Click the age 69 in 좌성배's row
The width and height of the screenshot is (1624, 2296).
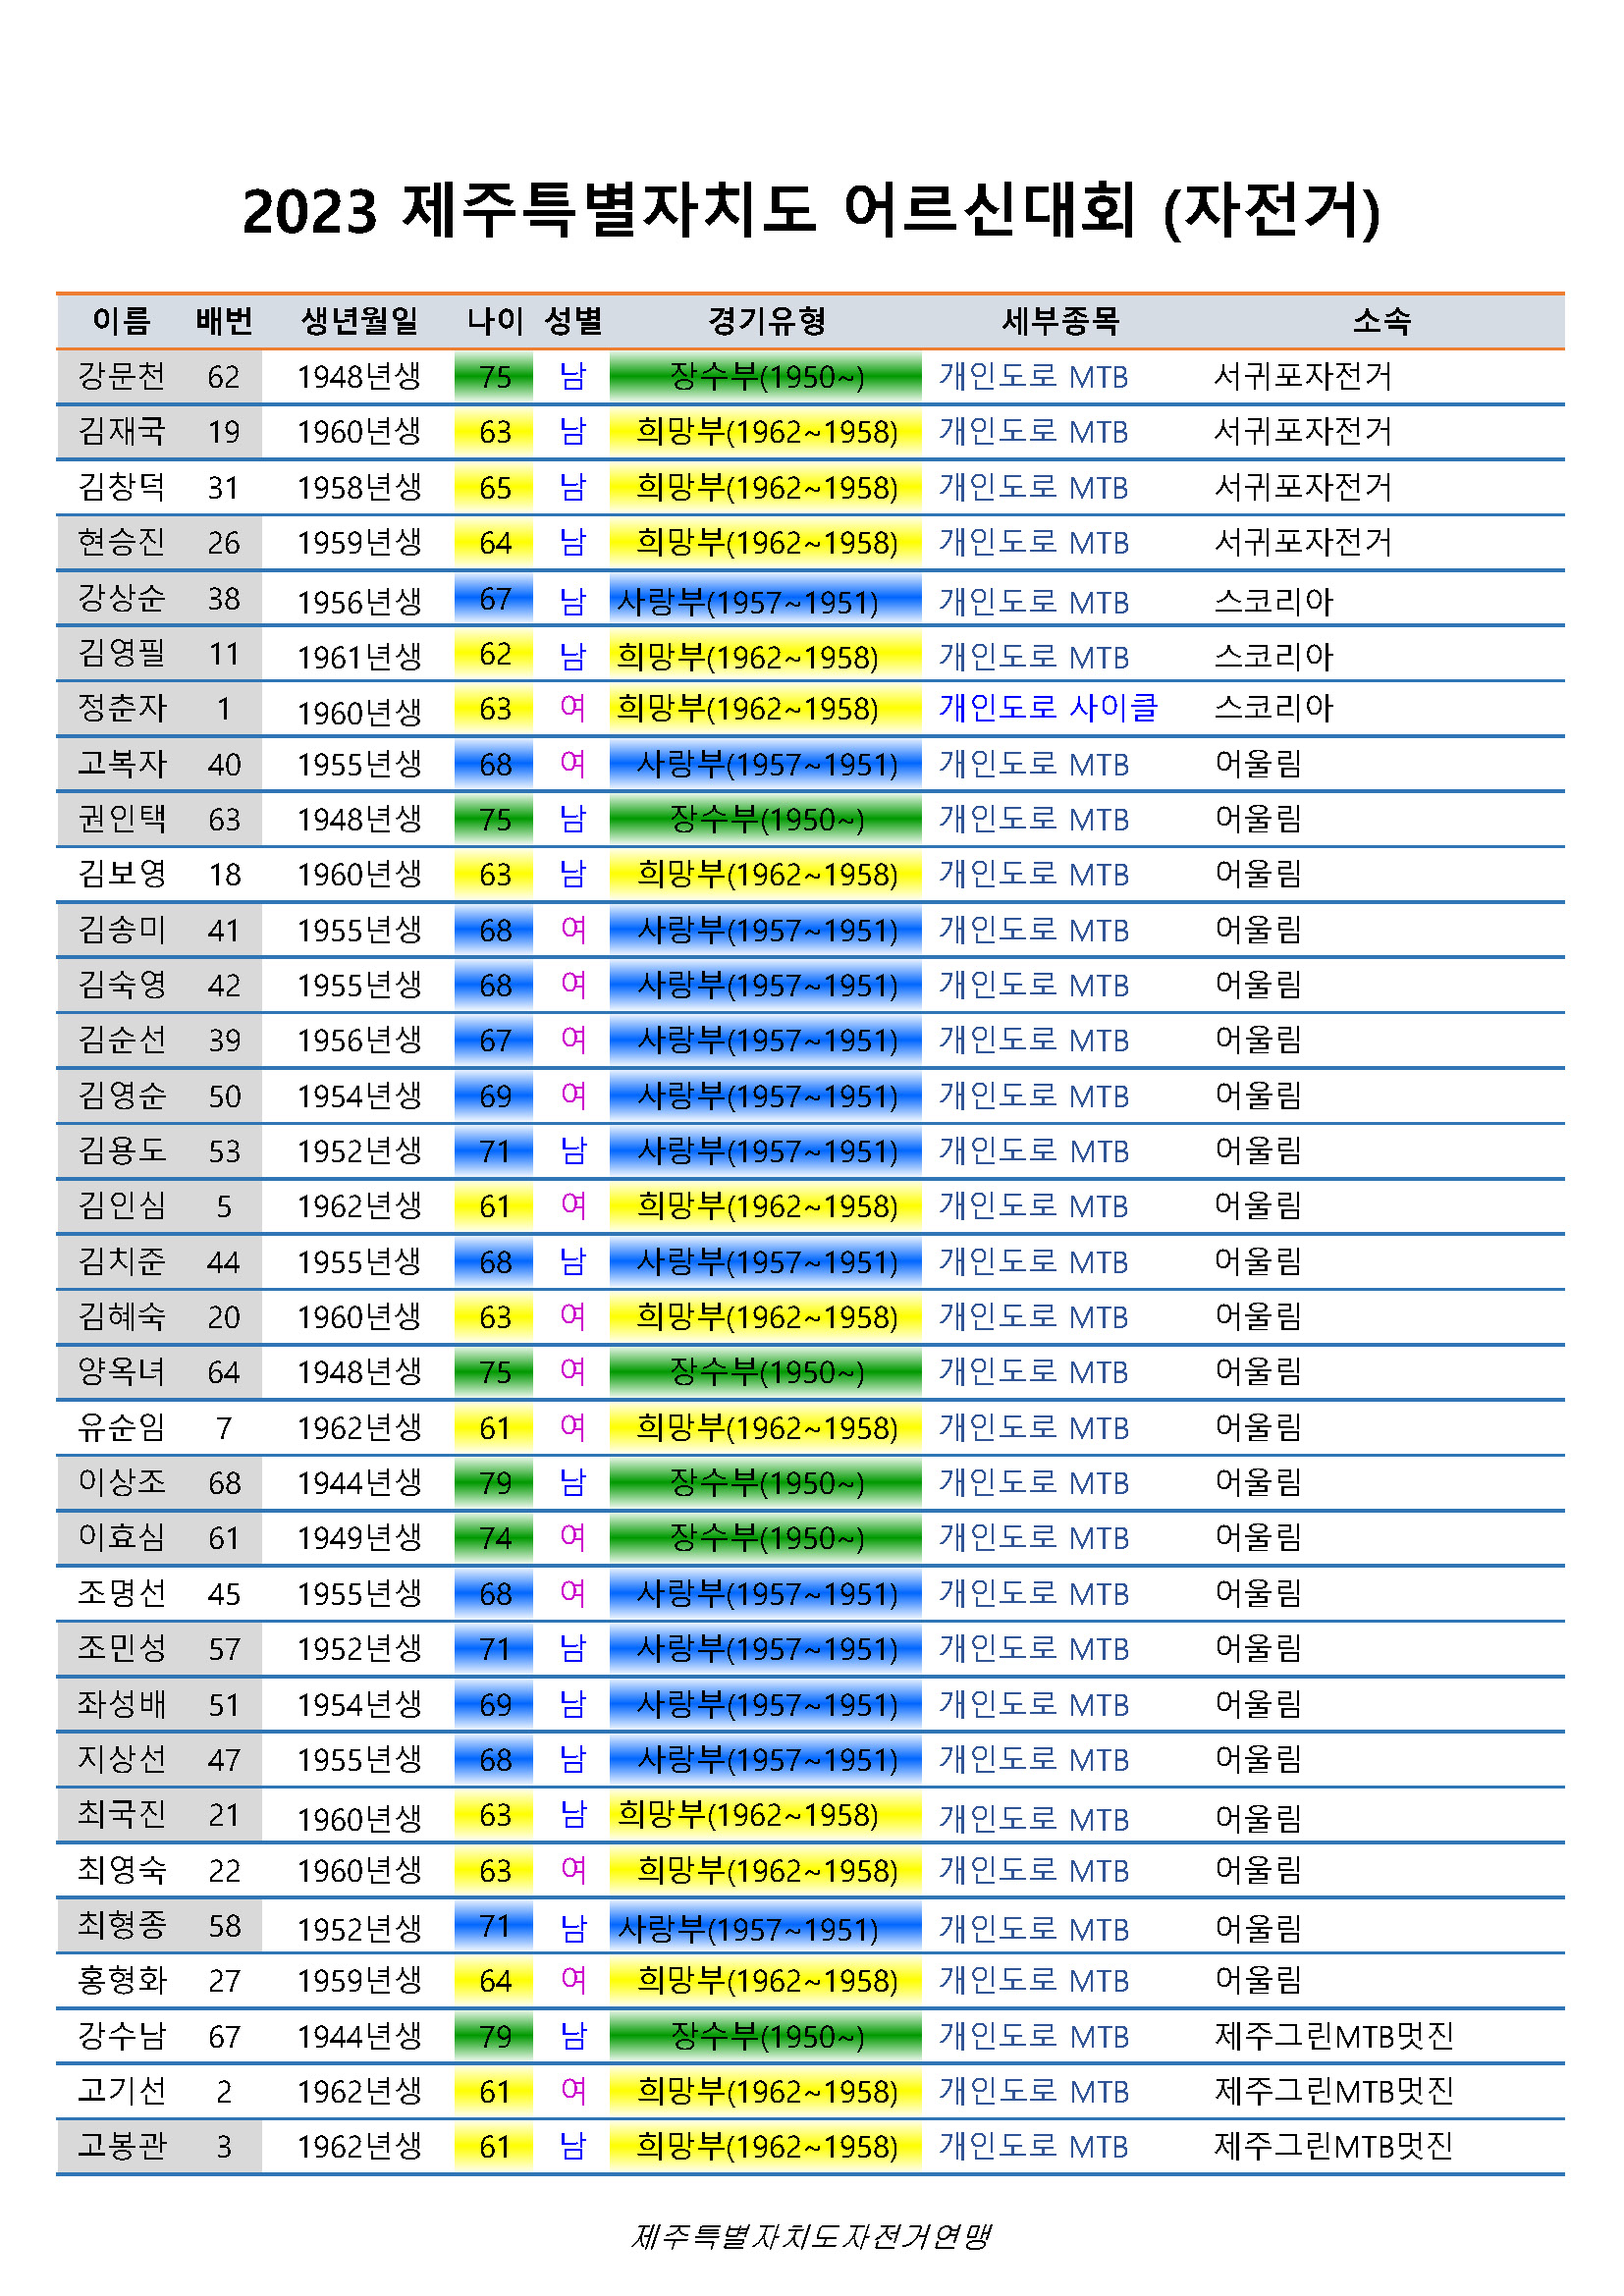495,1705
